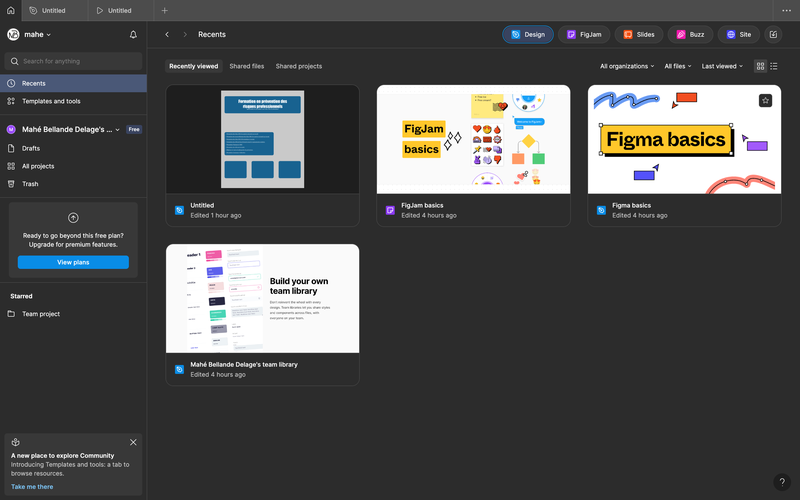This screenshot has width=800, height=500.
Task: Click the mahe avatar icon
Action: pyautogui.click(x=13, y=34)
